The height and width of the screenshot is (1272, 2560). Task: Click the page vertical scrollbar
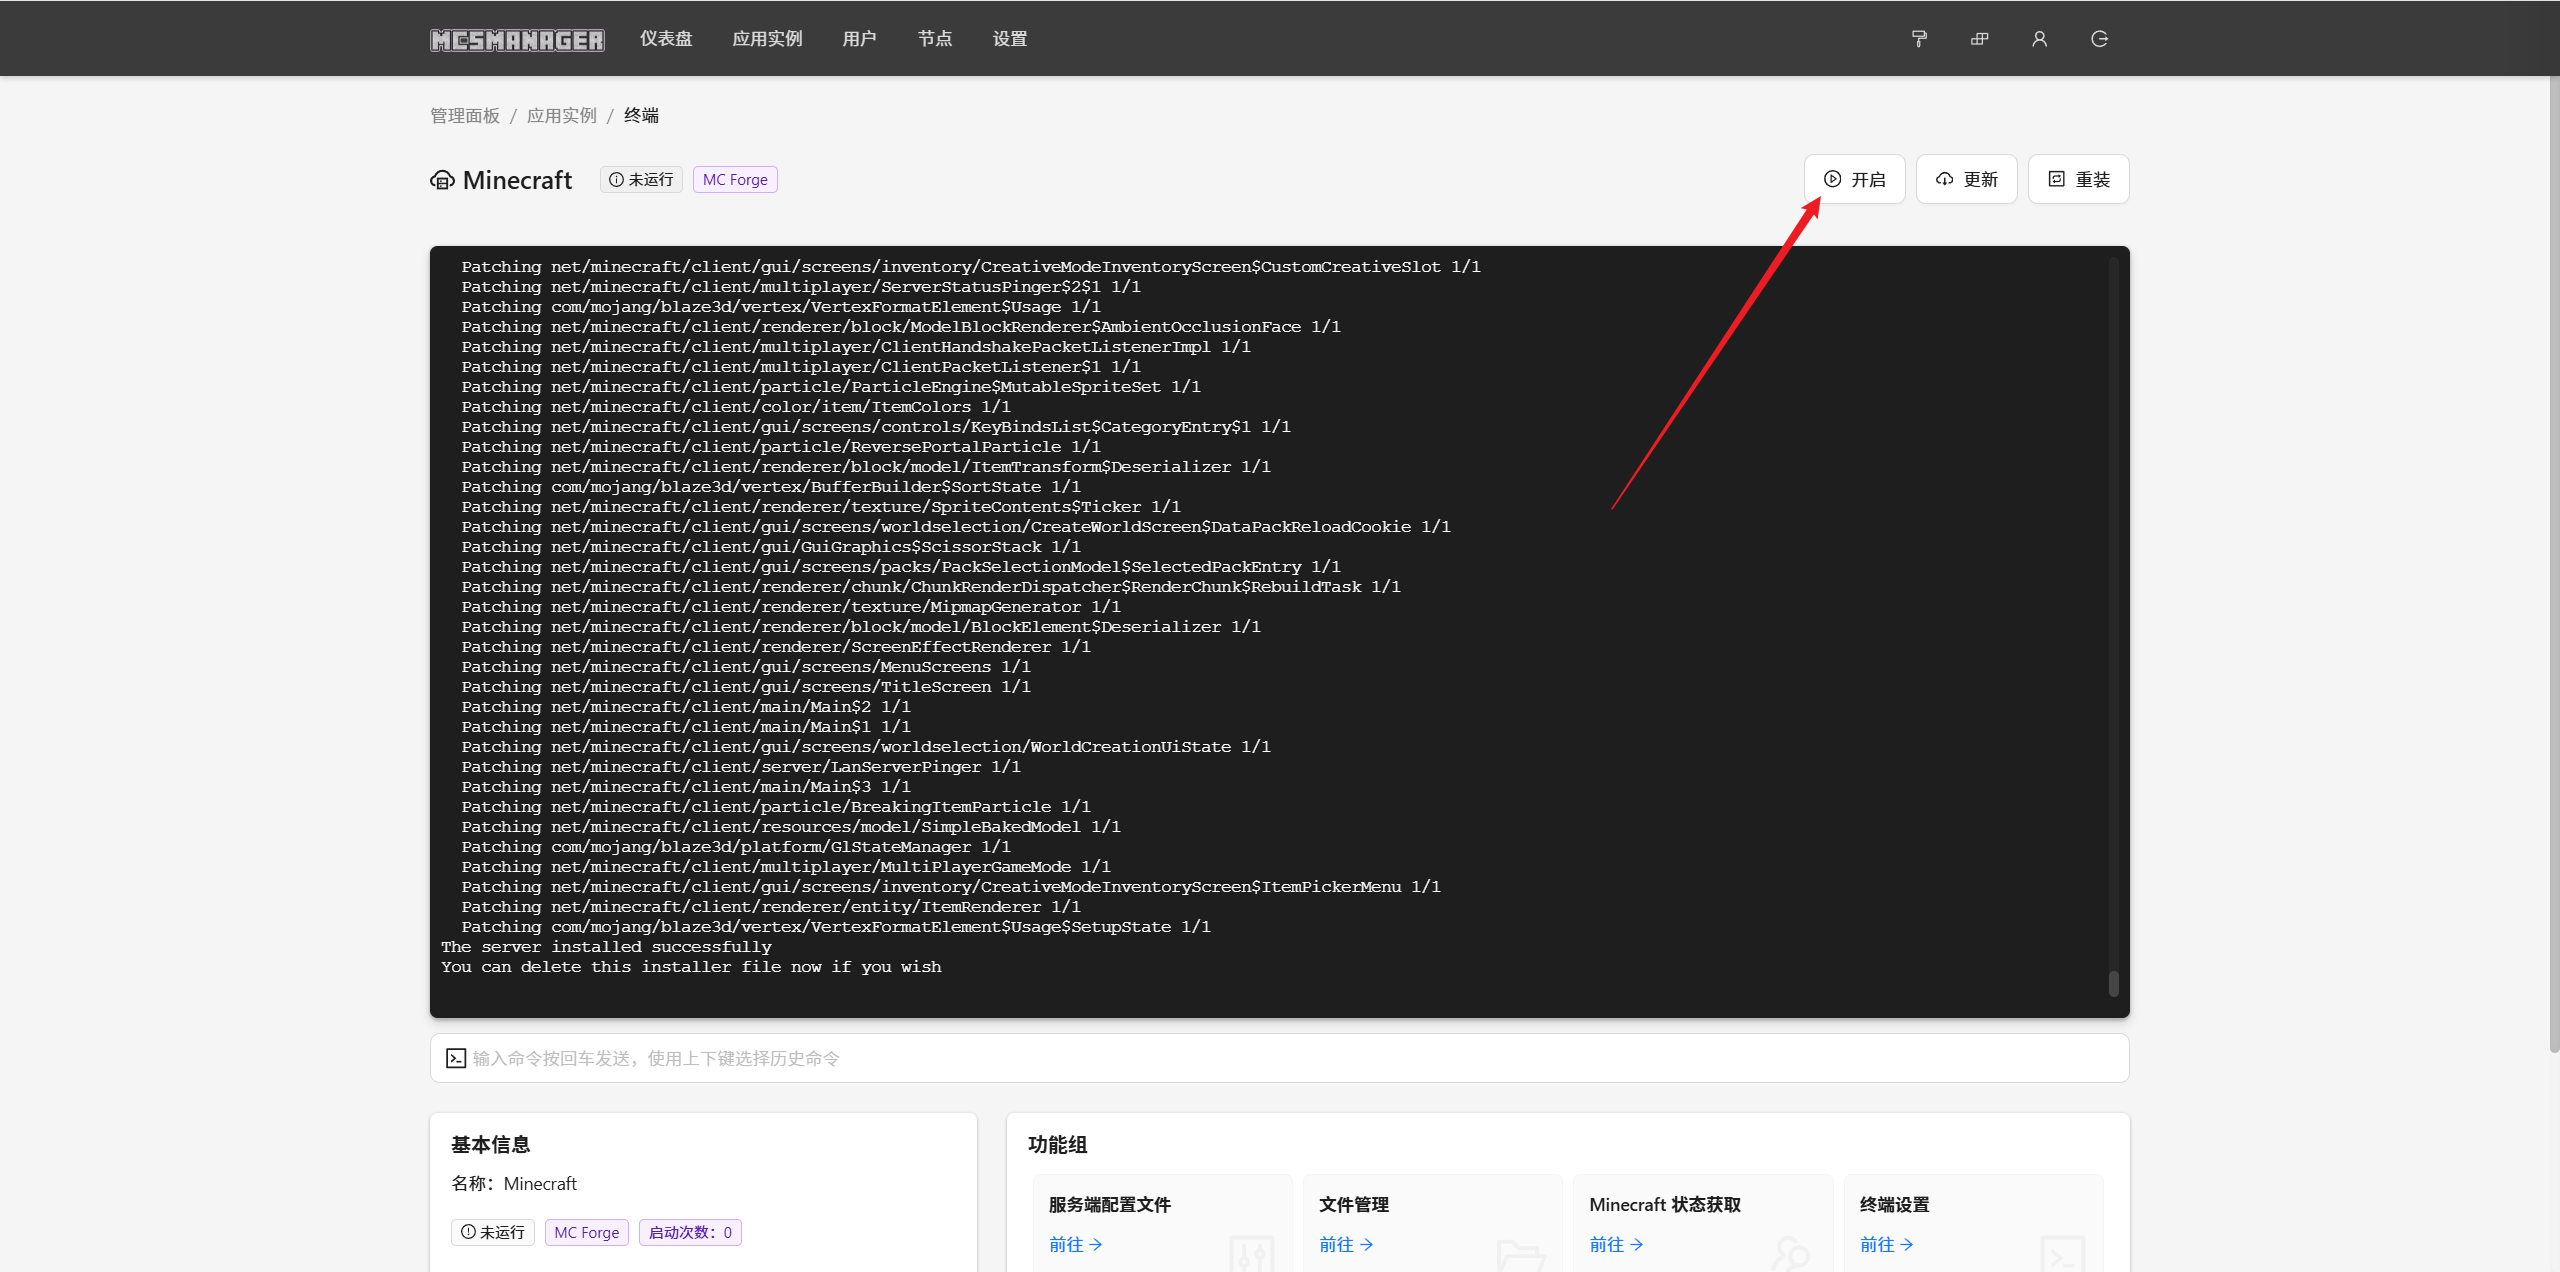click(x=2554, y=565)
